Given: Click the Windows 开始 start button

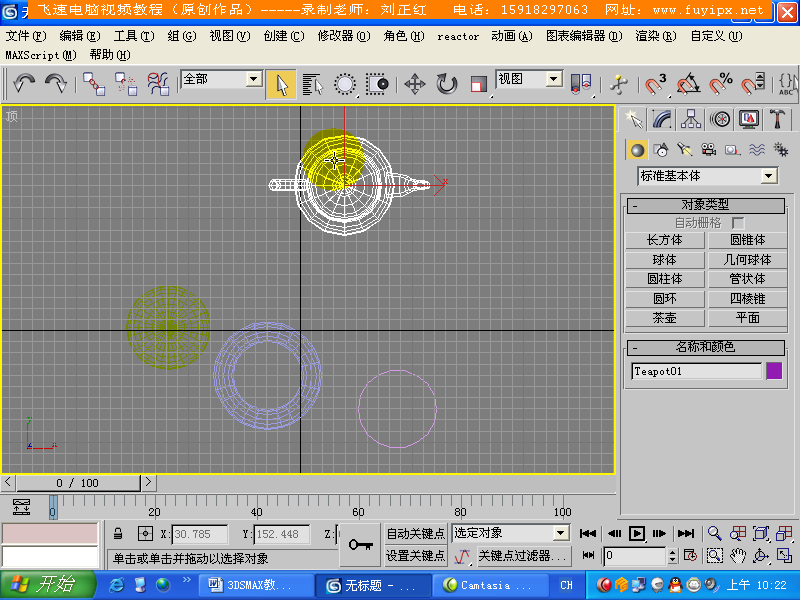Looking at the screenshot, I should (48, 585).
